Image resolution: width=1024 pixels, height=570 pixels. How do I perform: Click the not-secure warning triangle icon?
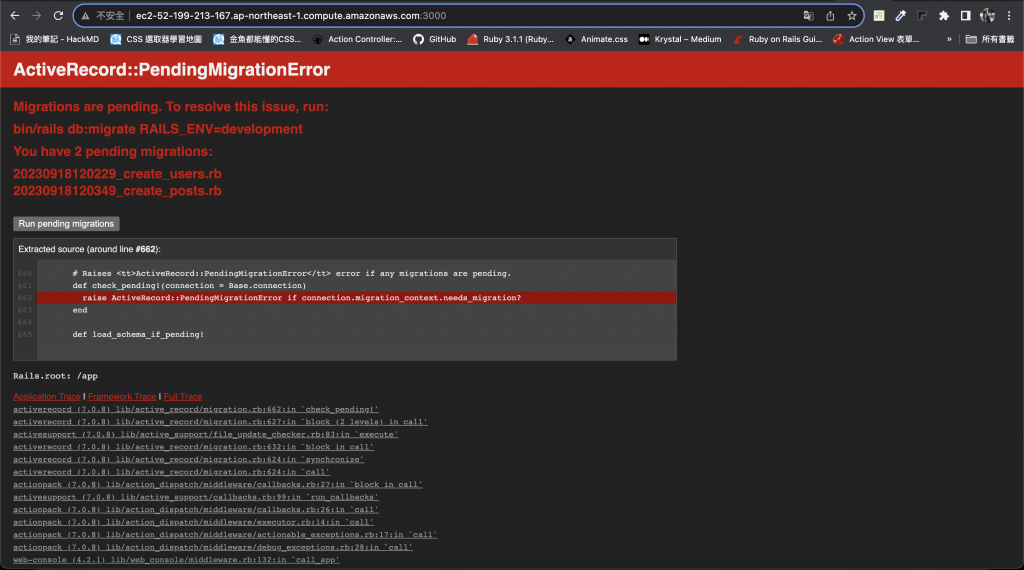[x=86, y=16]
